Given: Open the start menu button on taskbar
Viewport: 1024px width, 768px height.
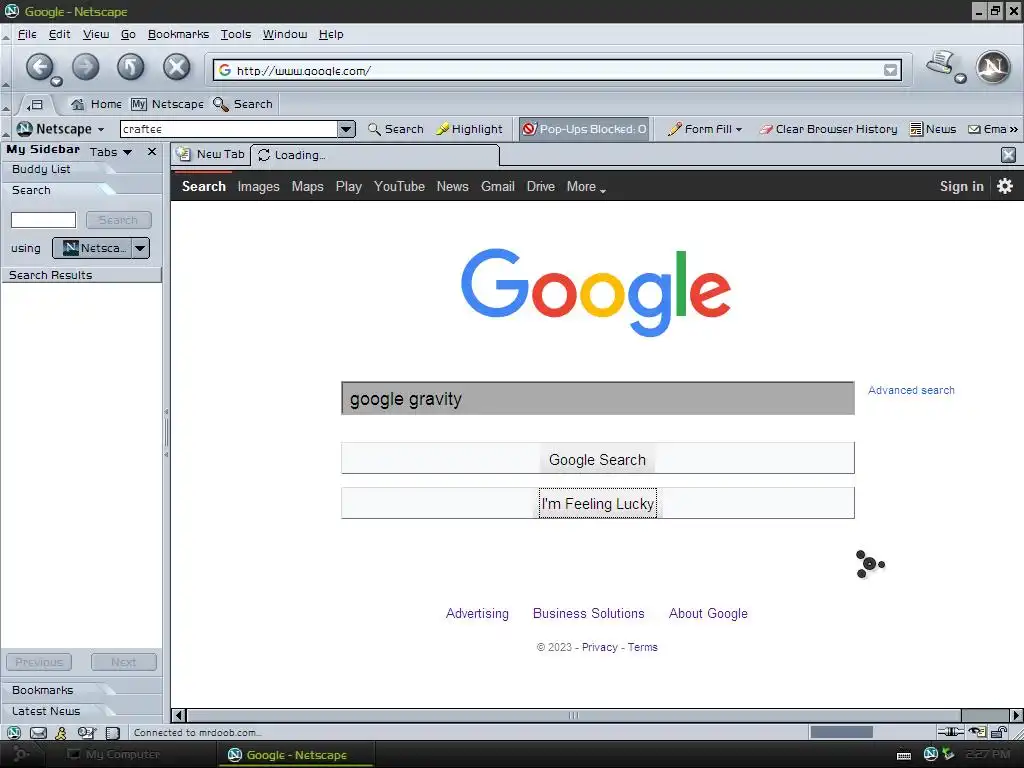Looking at the screenshot, I should 20,754.
